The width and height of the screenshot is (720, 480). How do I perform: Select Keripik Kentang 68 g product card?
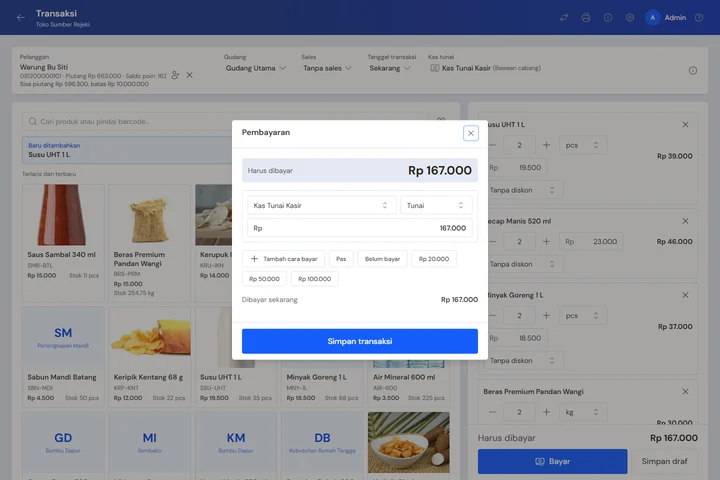pyautogui.click(x=150, y=357)
